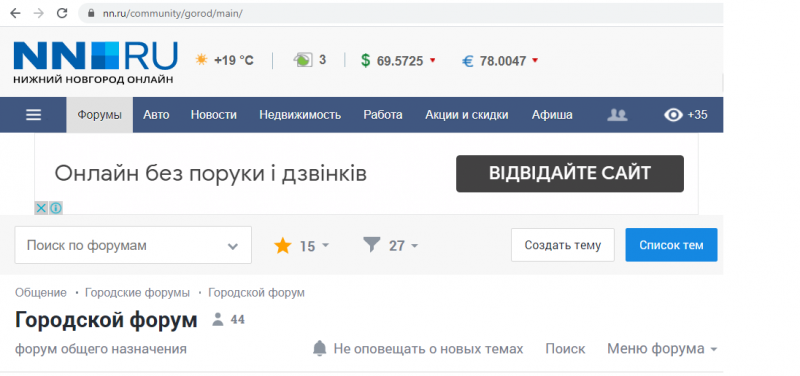
Task: Click the traffic jam indicator icon
Action: 303,60
